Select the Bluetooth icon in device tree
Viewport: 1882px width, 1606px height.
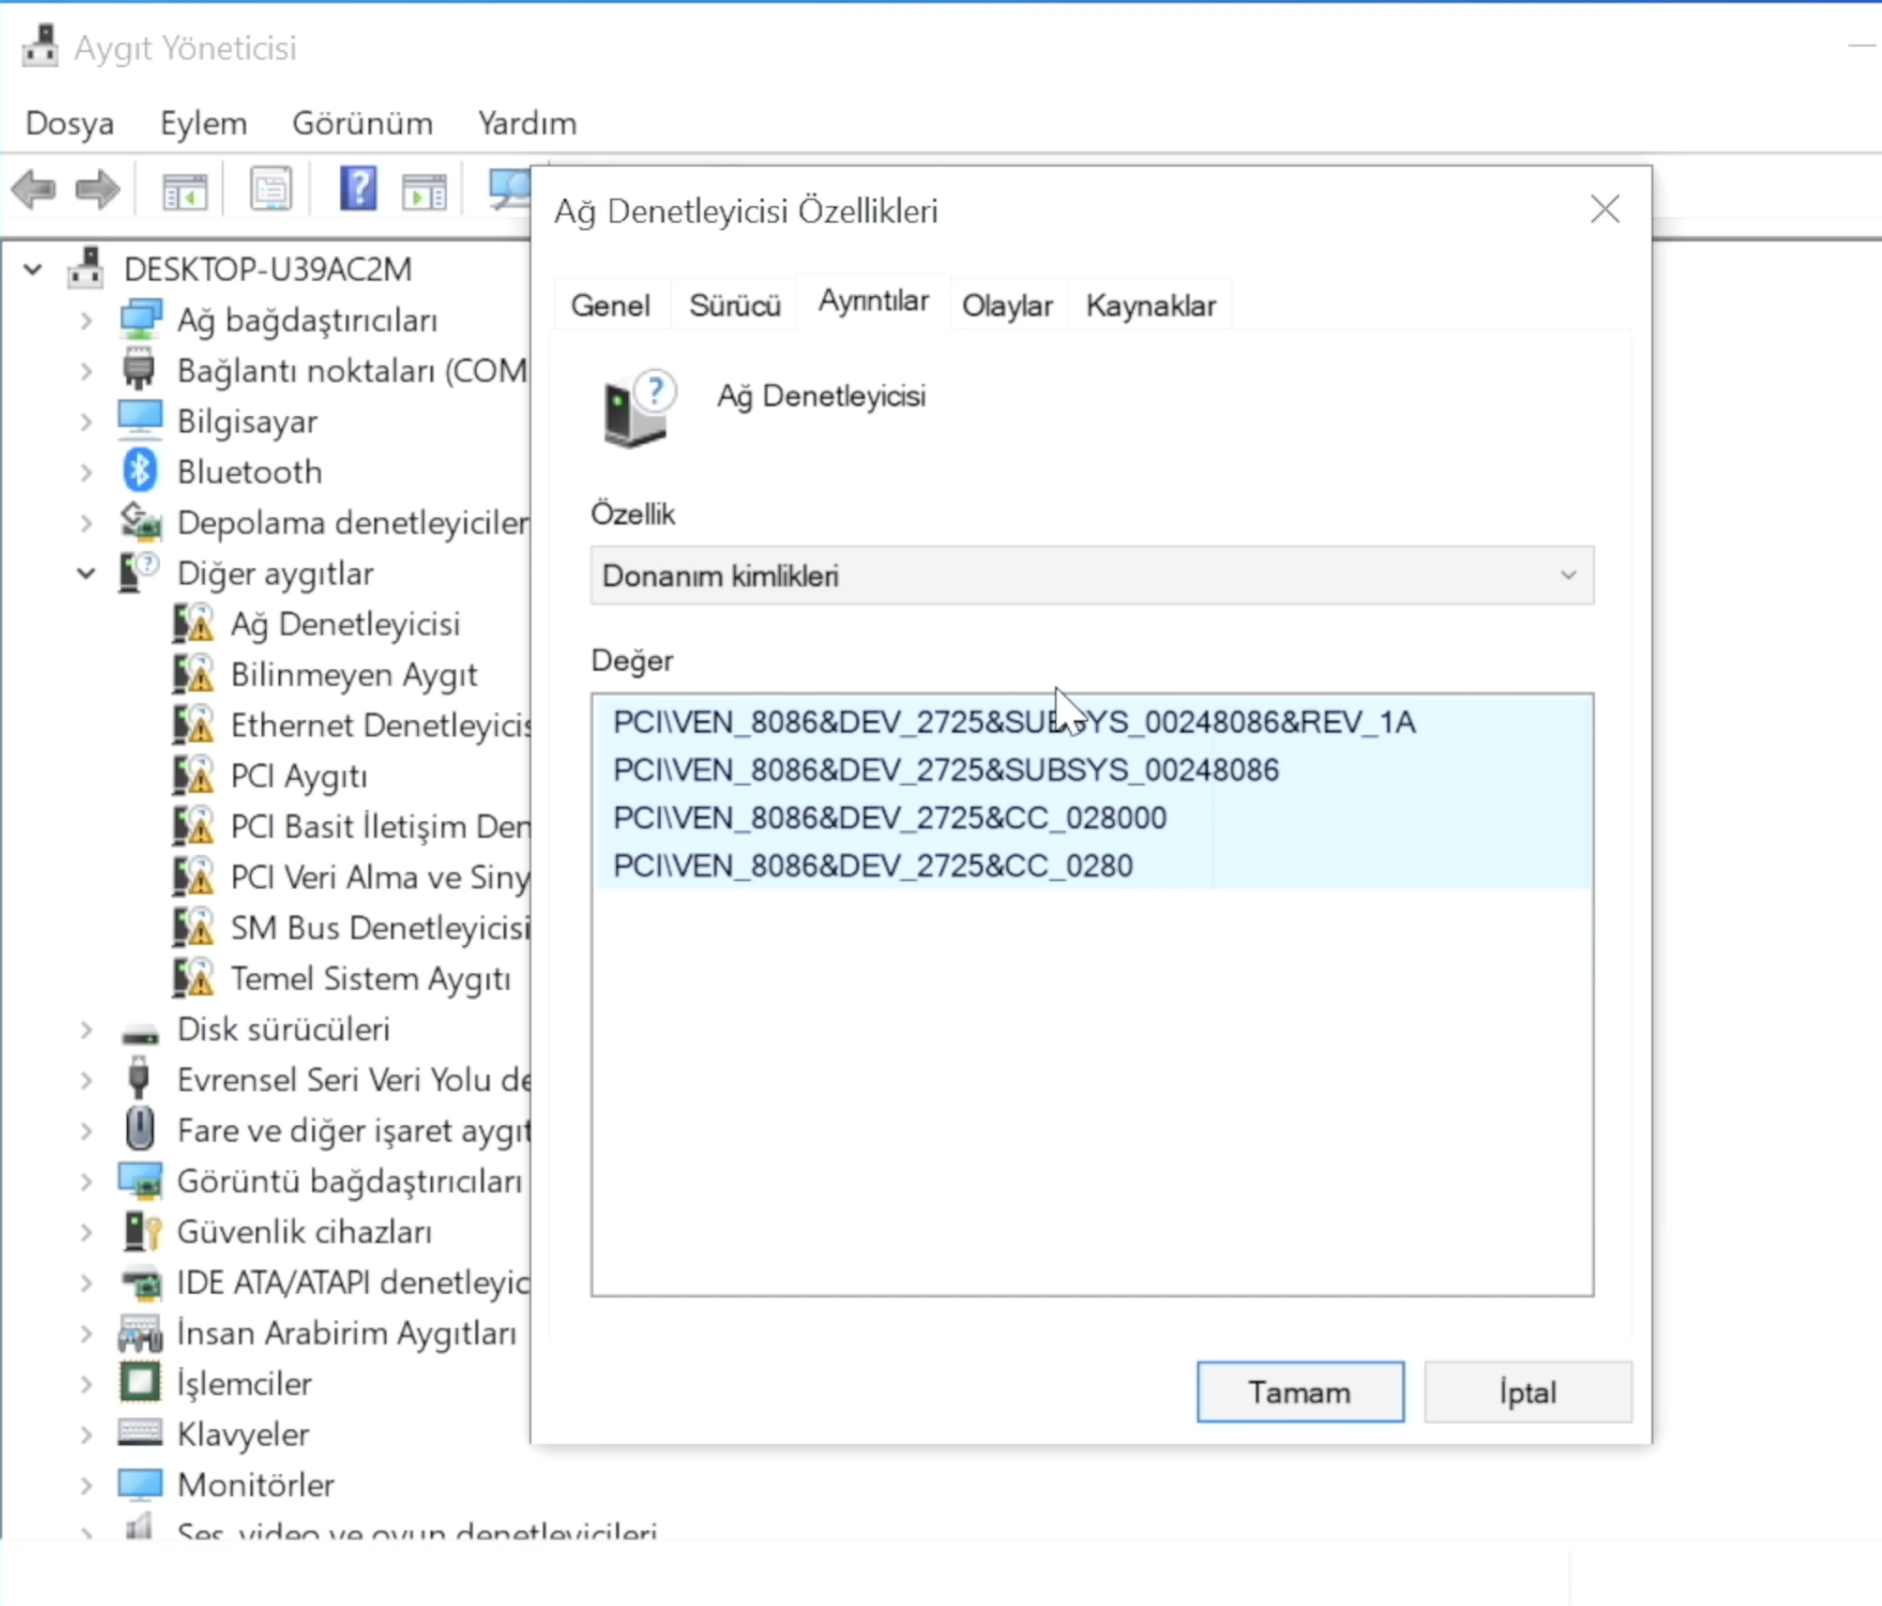pyautogui.click(x=140, y=471)
